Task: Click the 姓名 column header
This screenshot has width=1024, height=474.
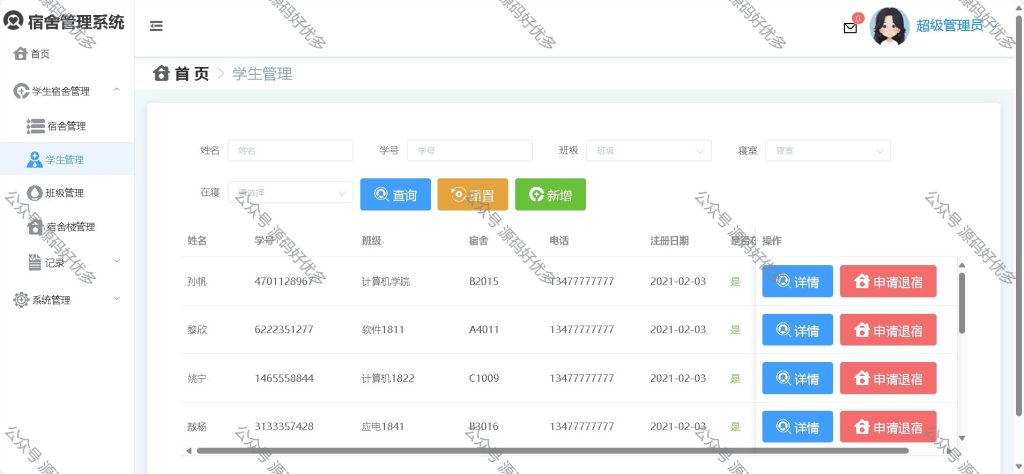Action: 197,240
